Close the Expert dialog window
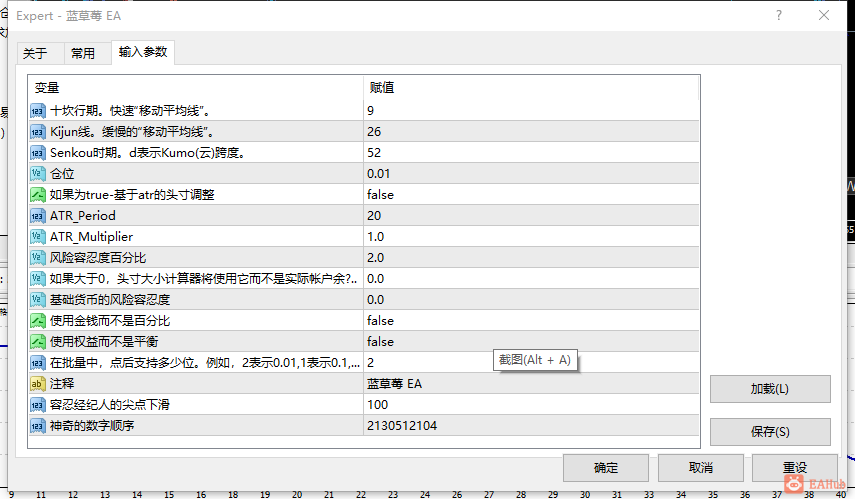The height and width of the screenshot is (499, 855). [824, 15]
